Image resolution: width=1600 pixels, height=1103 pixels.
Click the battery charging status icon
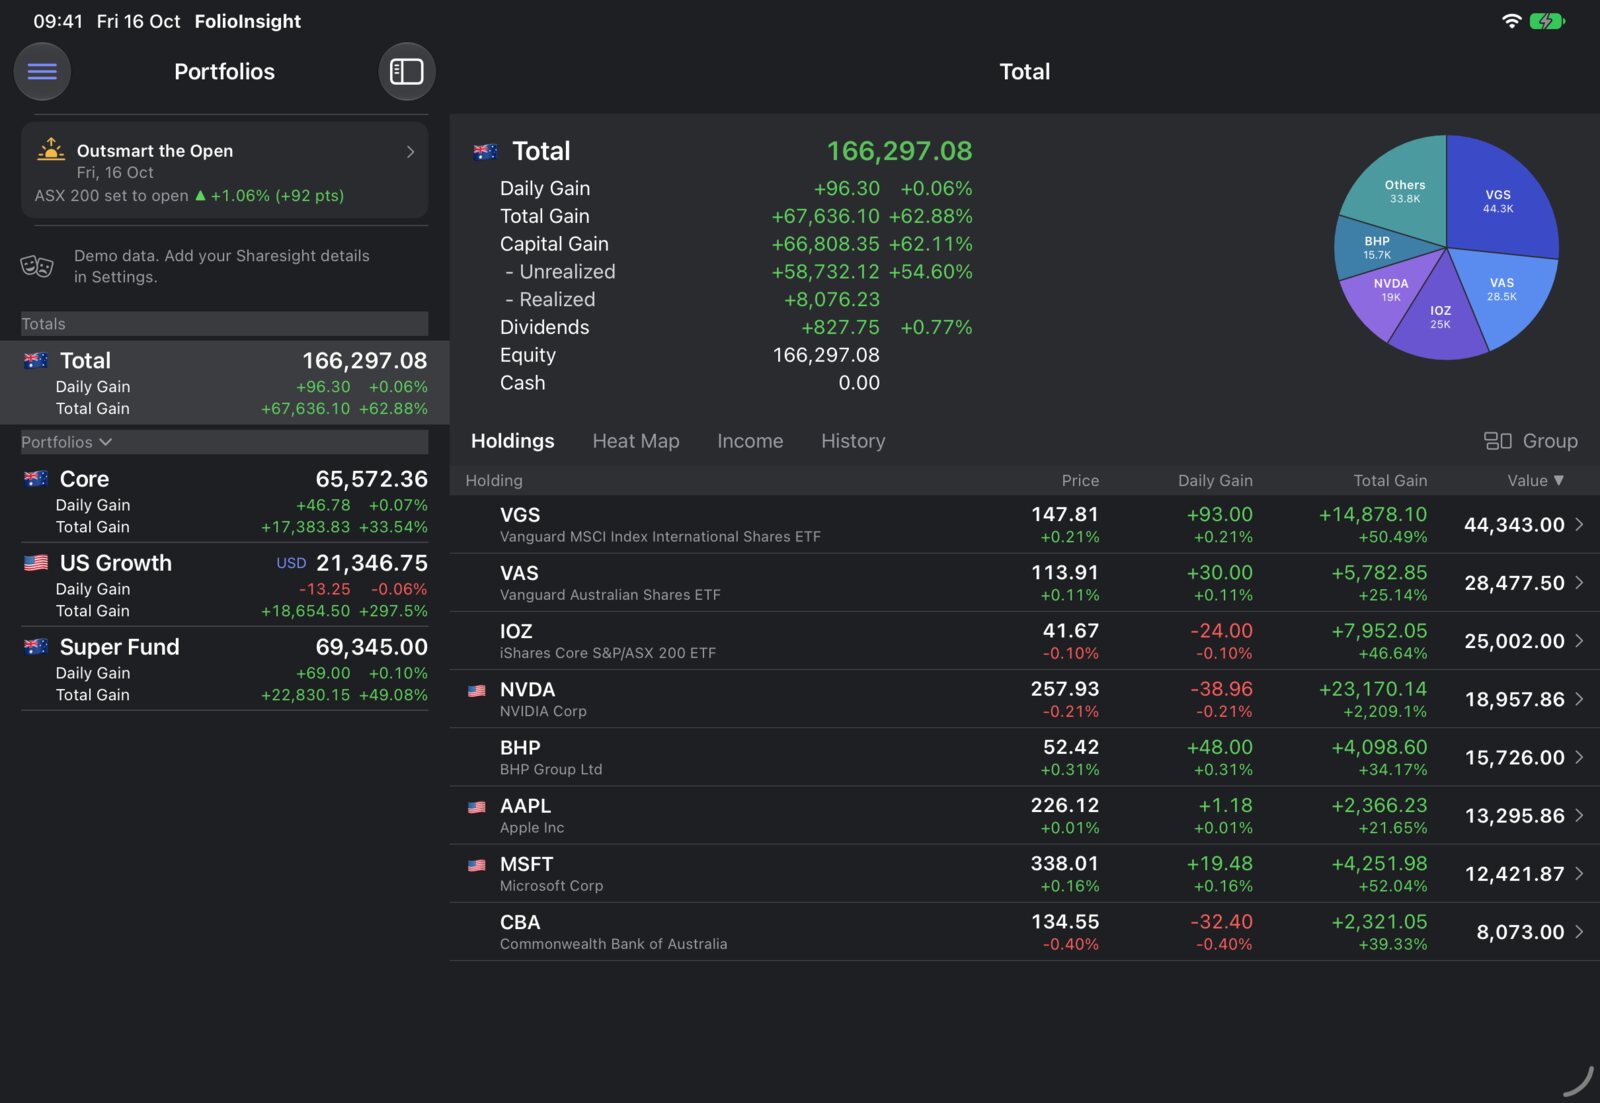1547,21
